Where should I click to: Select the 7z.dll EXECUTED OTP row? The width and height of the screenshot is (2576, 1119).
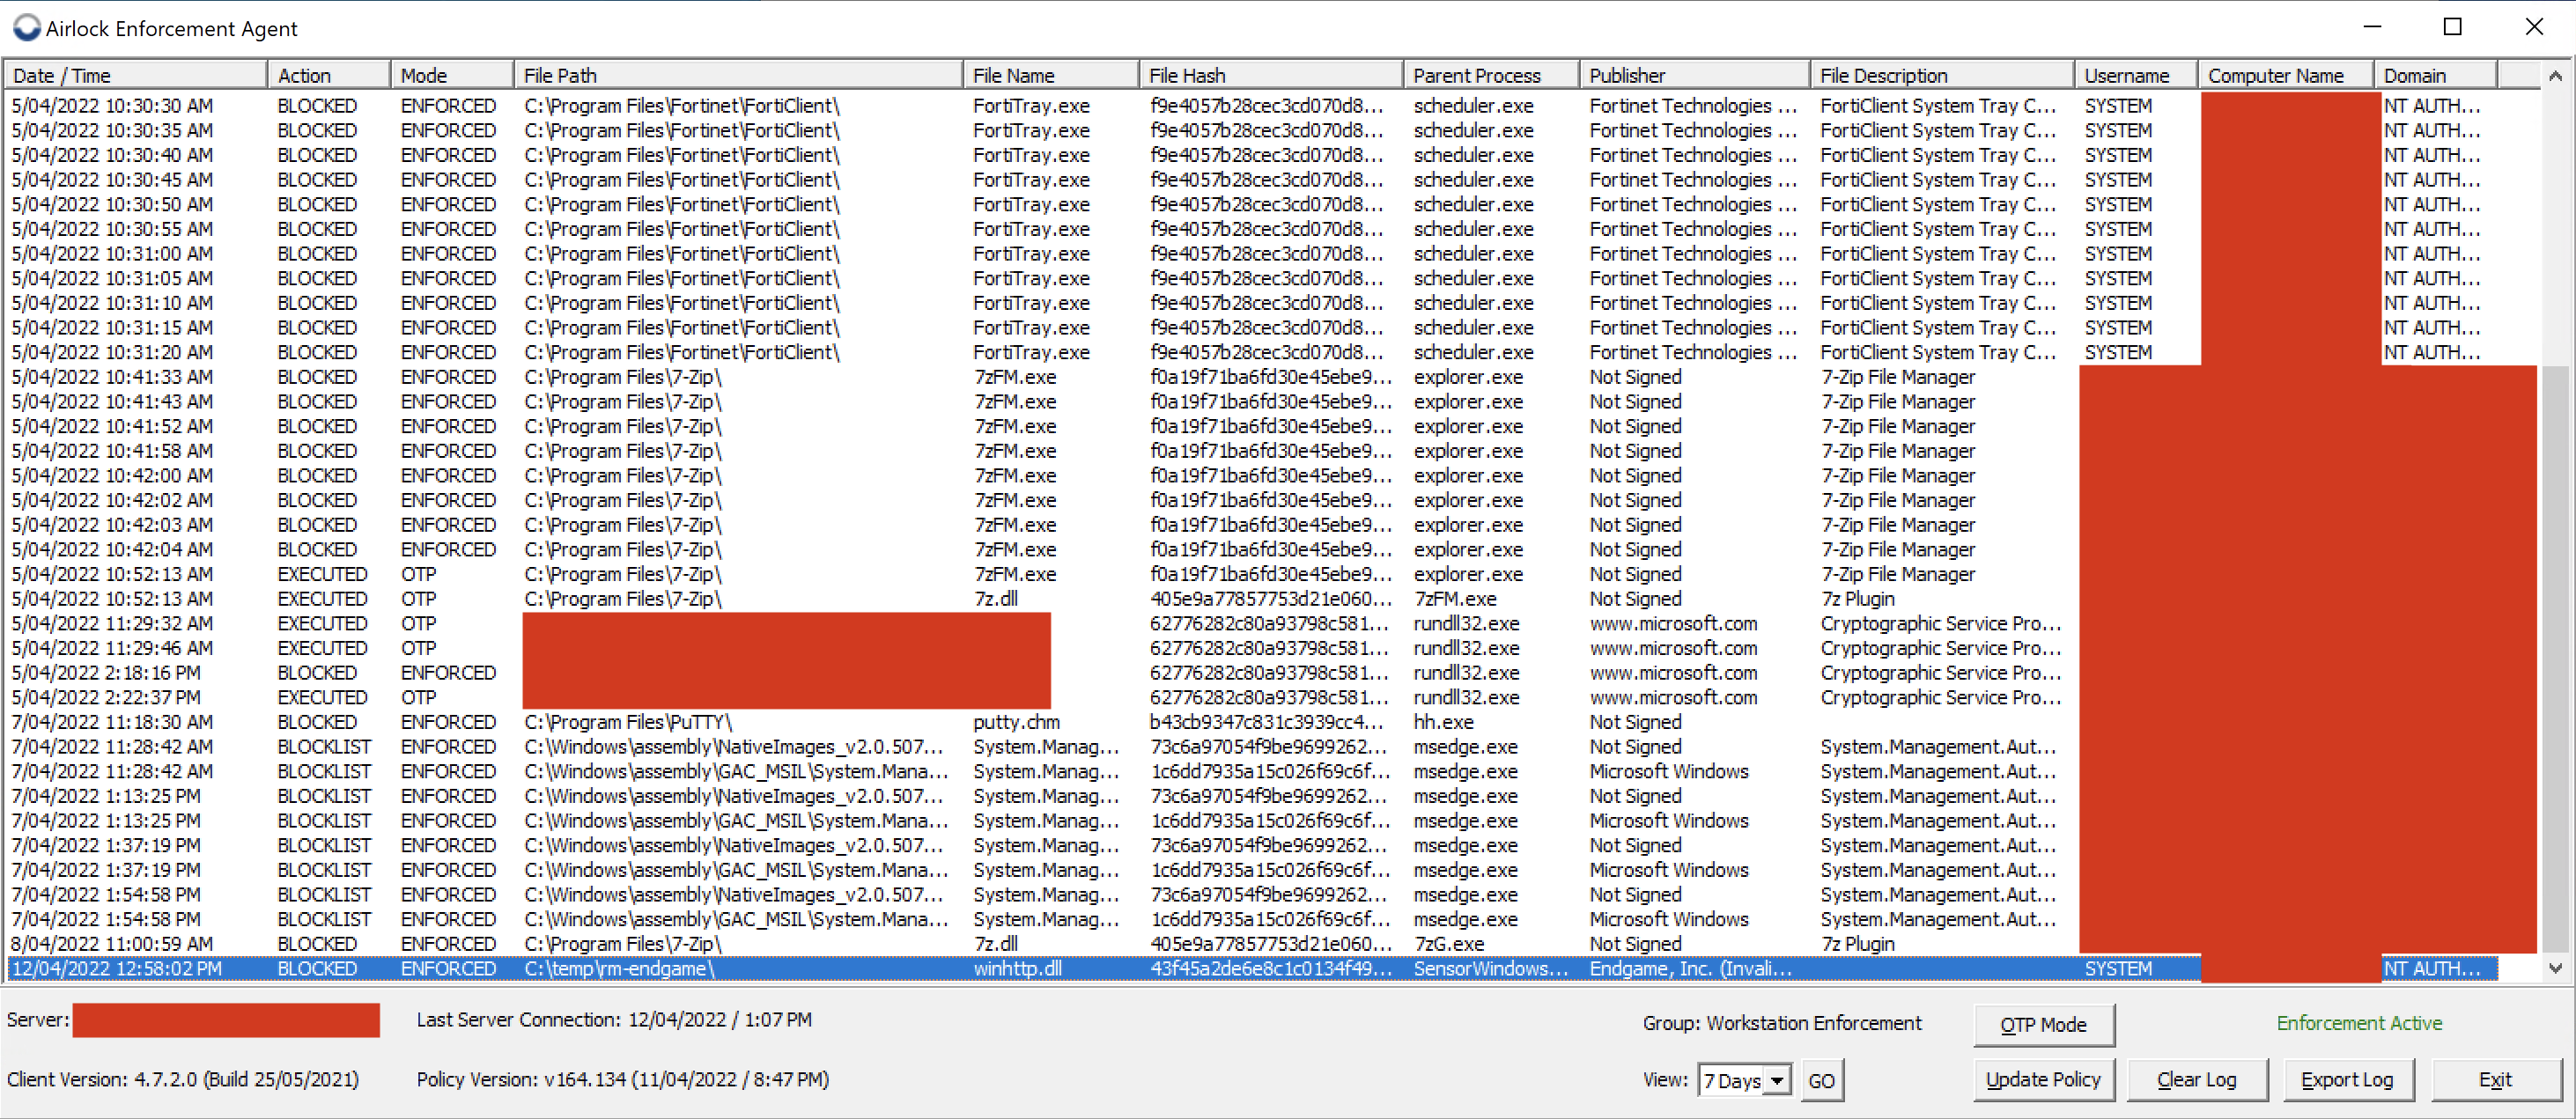point(995,599)
